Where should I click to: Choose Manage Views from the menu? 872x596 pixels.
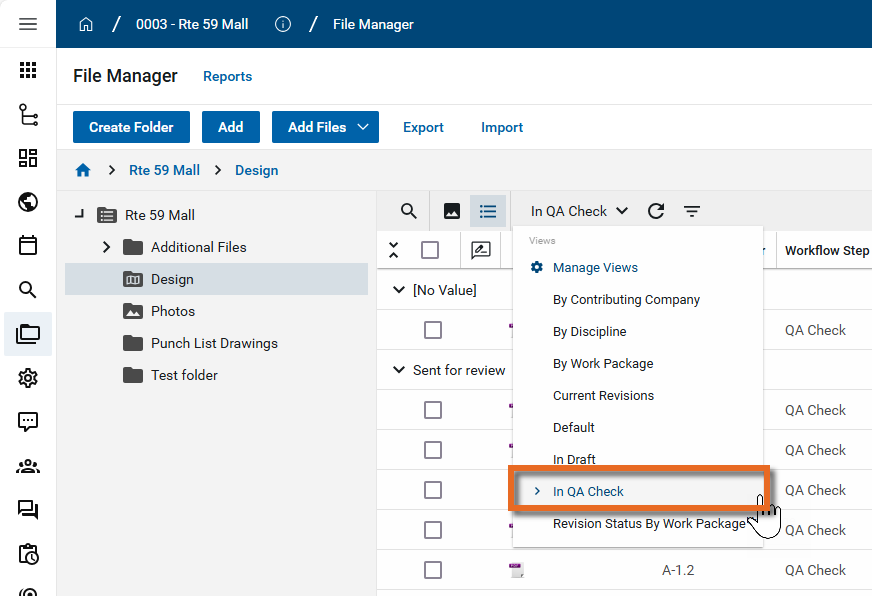tap(595, 267)
